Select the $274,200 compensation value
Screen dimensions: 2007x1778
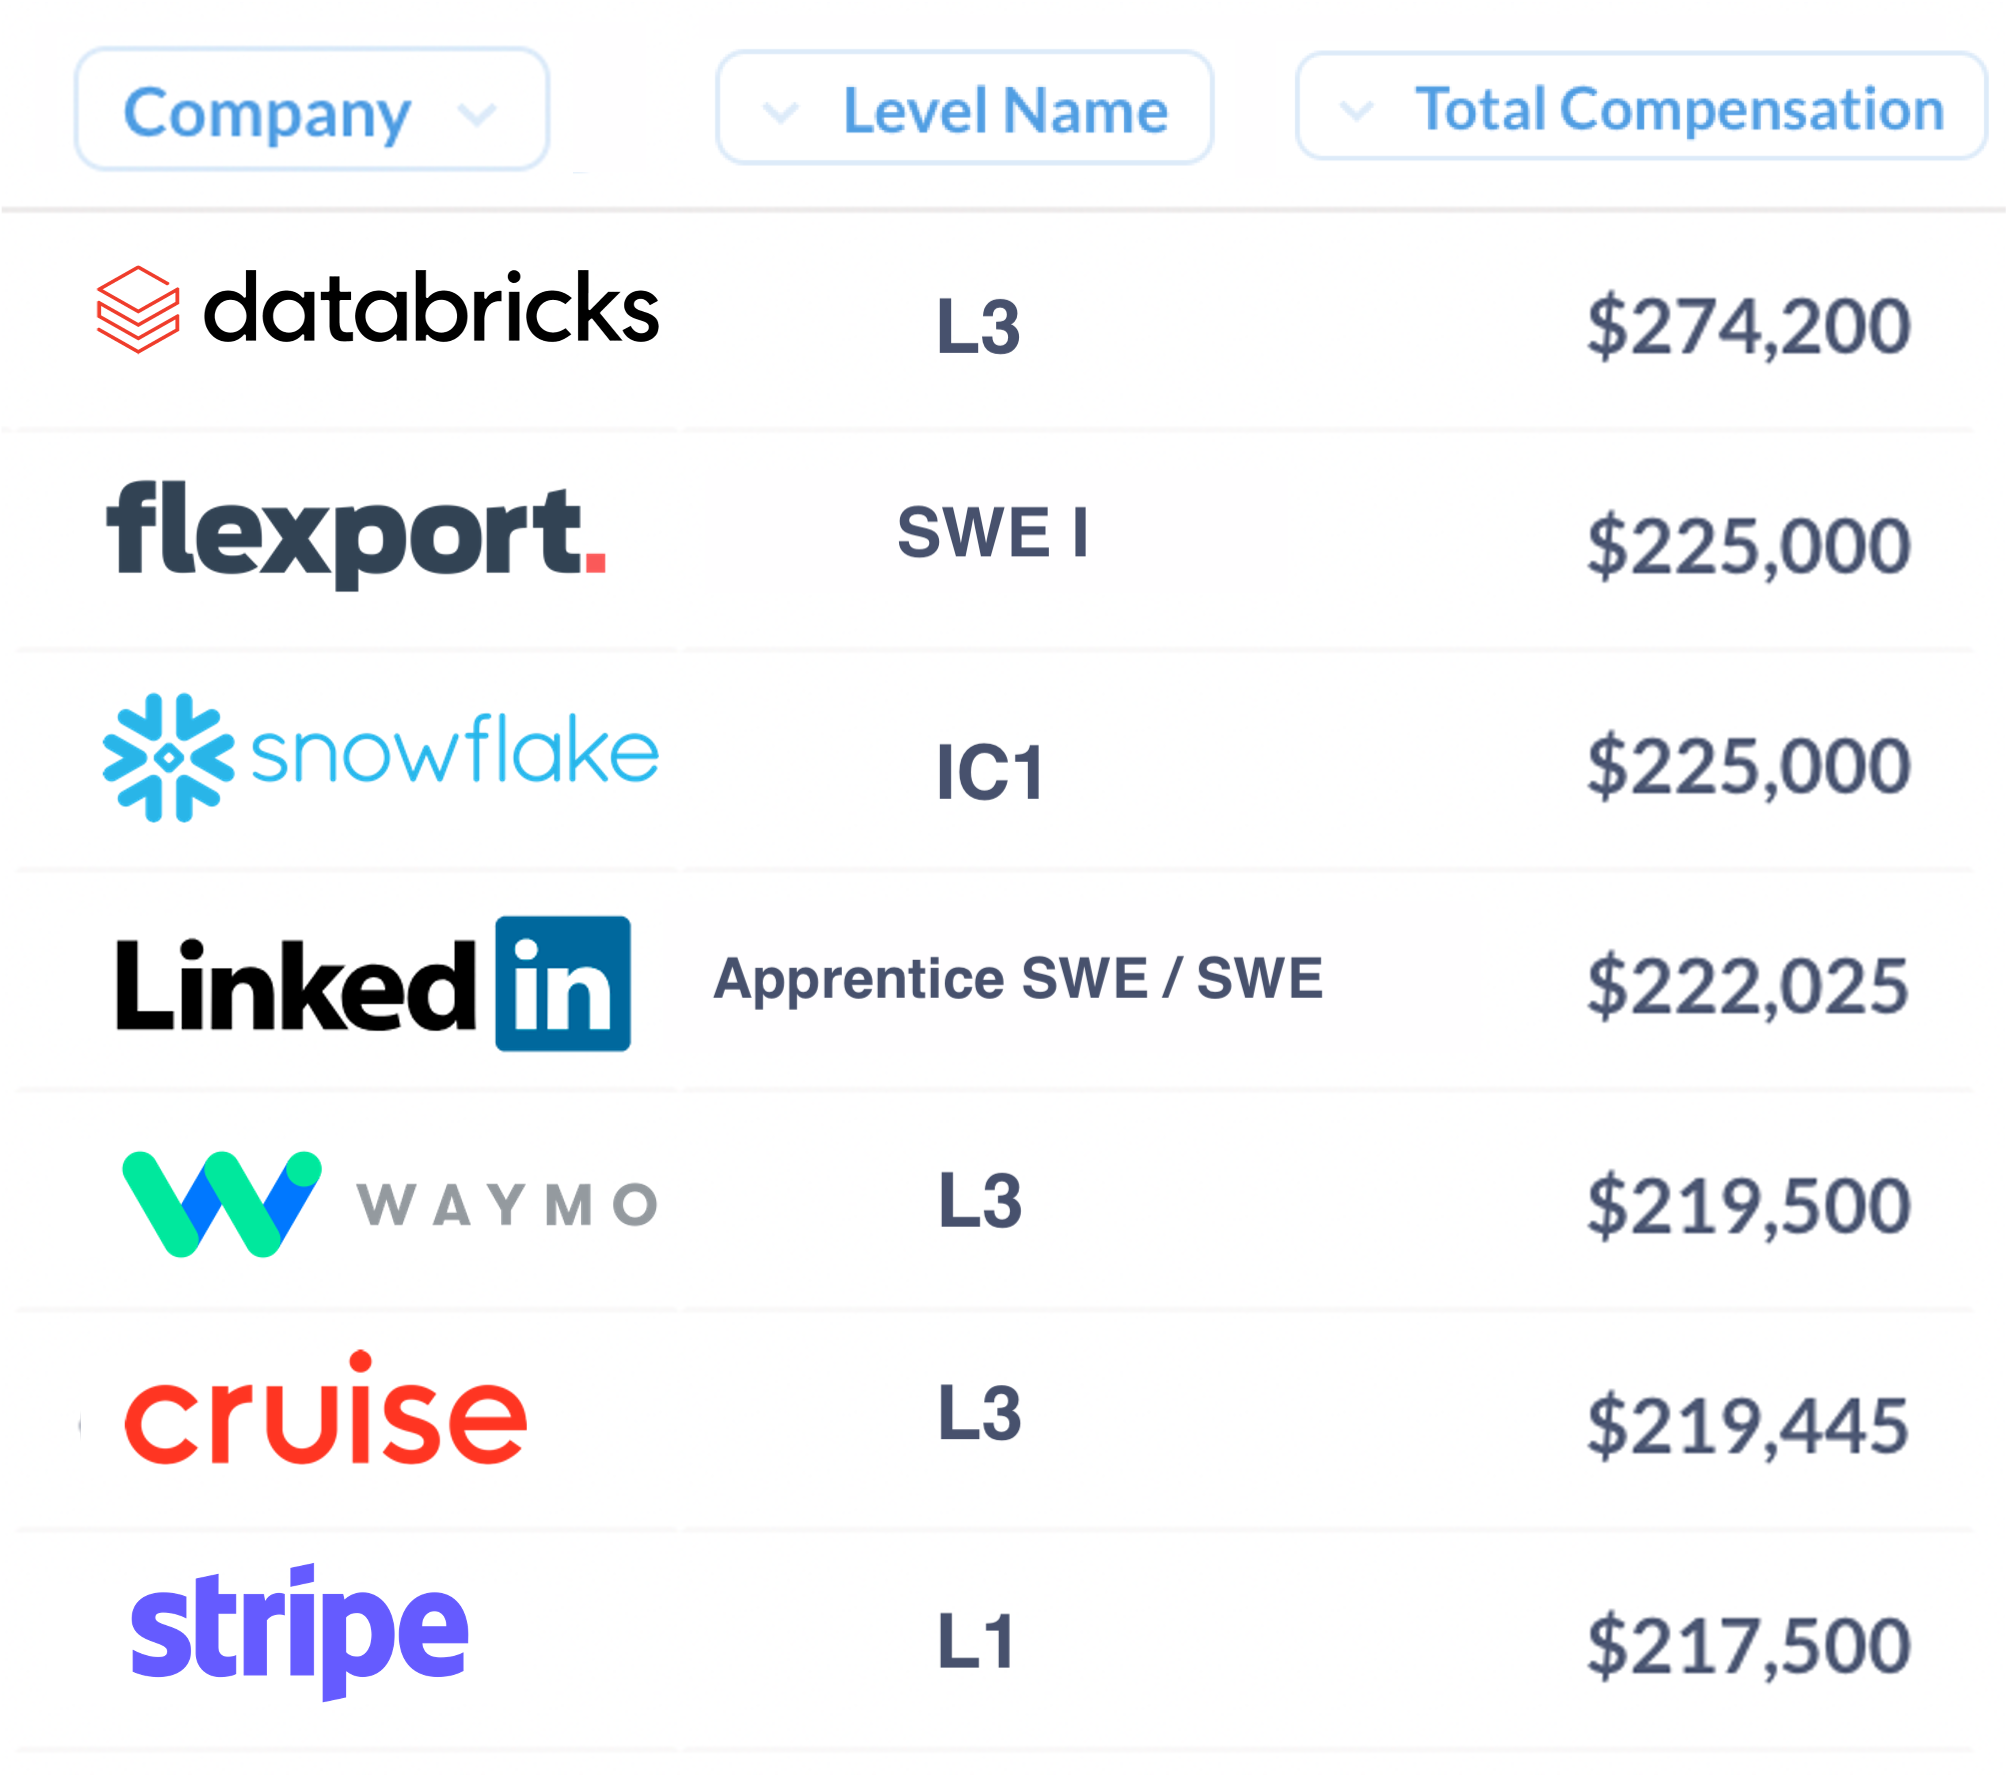[1749, 327]
